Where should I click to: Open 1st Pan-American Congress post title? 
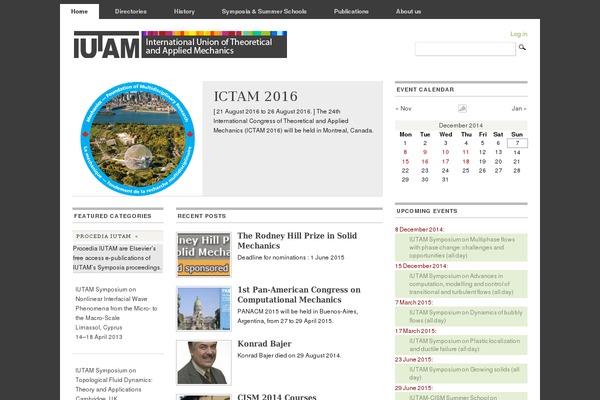(x=299, y=295)
